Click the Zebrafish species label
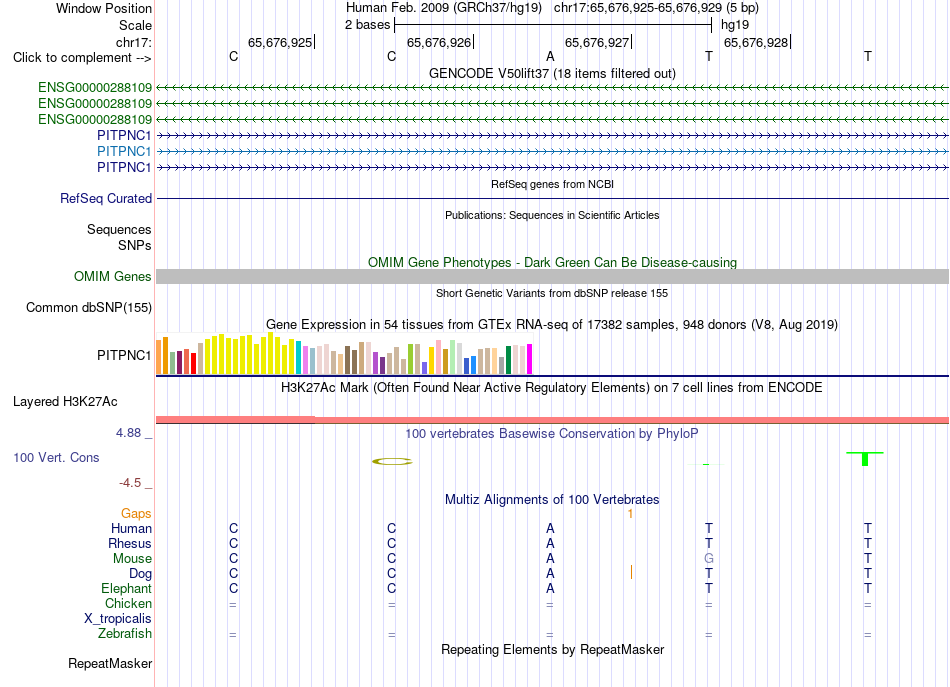Viewport: 950px width, 687px height. [x=125, y=633]
